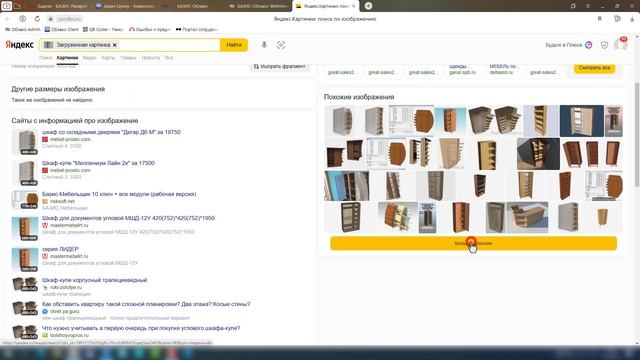The height and width of the screenshot is (360, 640).
Task: Open Будьте в Плюсе link
Action: click(569, 45)
